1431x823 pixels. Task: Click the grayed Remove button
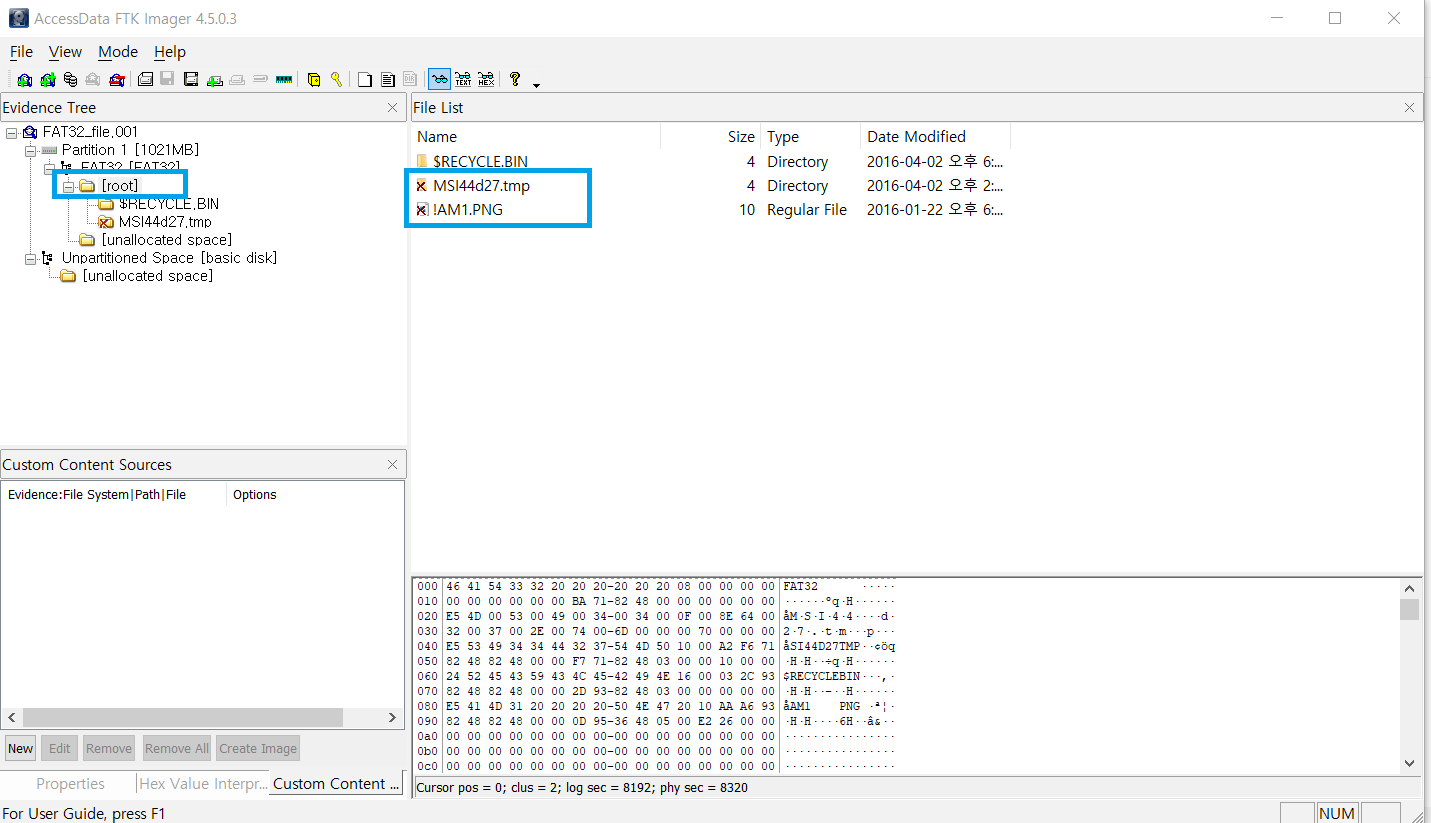pyautogui.click(x=109, y=749)
